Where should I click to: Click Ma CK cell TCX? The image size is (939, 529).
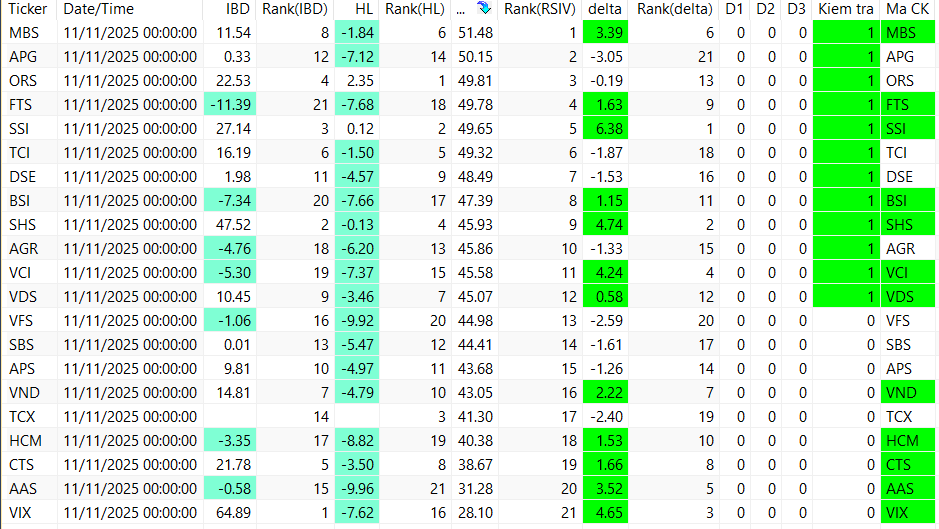click(908, 416)
